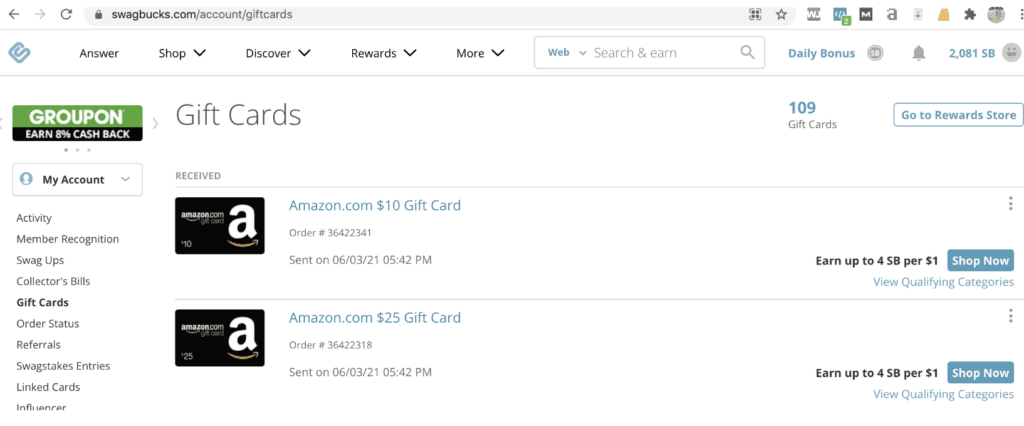Open options for the $10 gift card

point(1011,204)
